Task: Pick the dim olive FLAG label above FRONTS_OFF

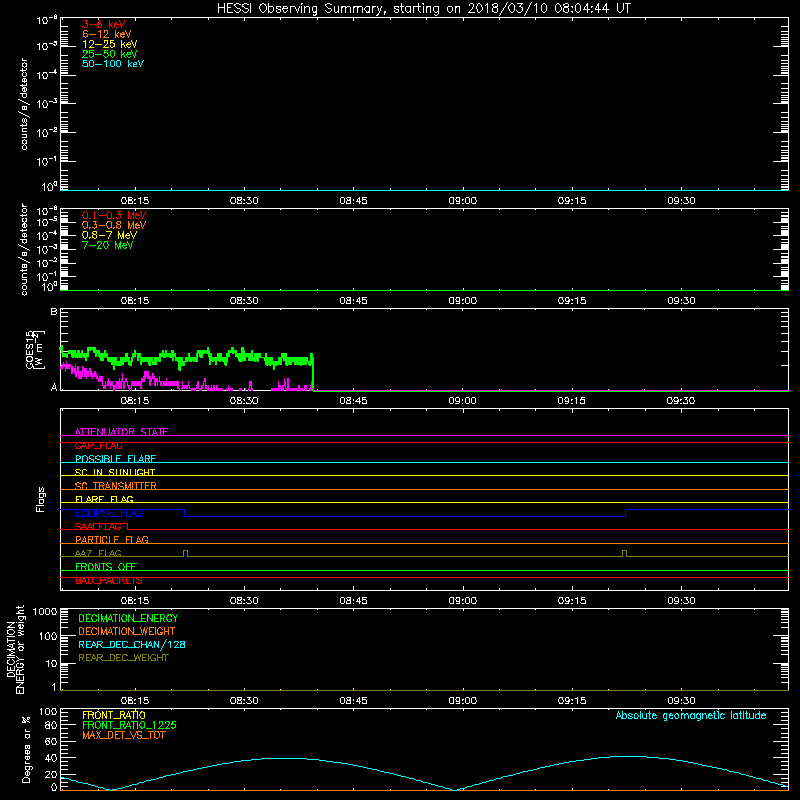Action: (98, 553)
